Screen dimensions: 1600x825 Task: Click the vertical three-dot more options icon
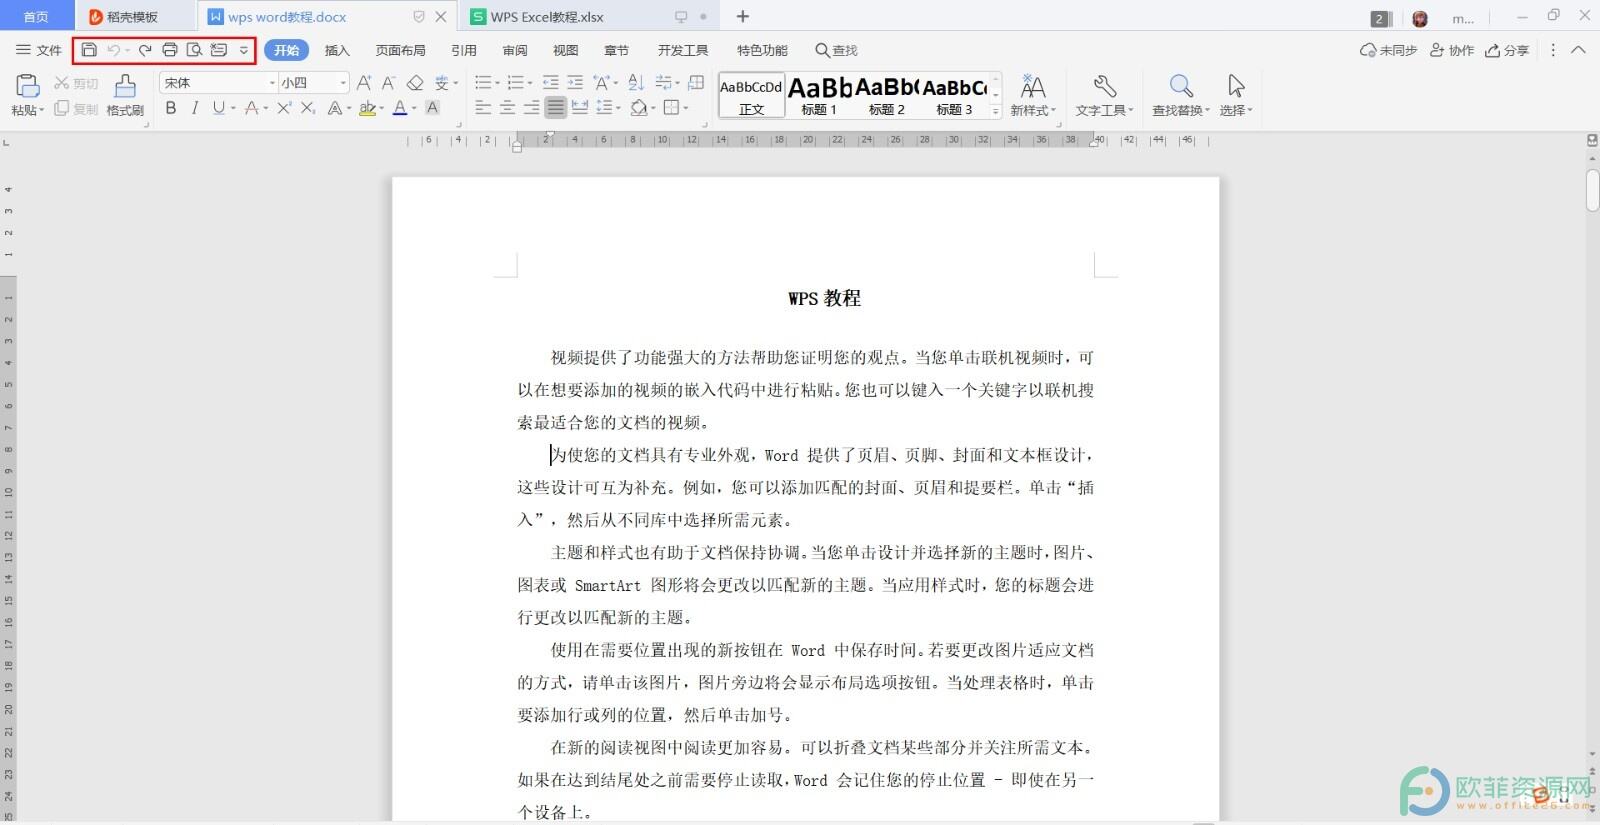[x=1553, y=50]
